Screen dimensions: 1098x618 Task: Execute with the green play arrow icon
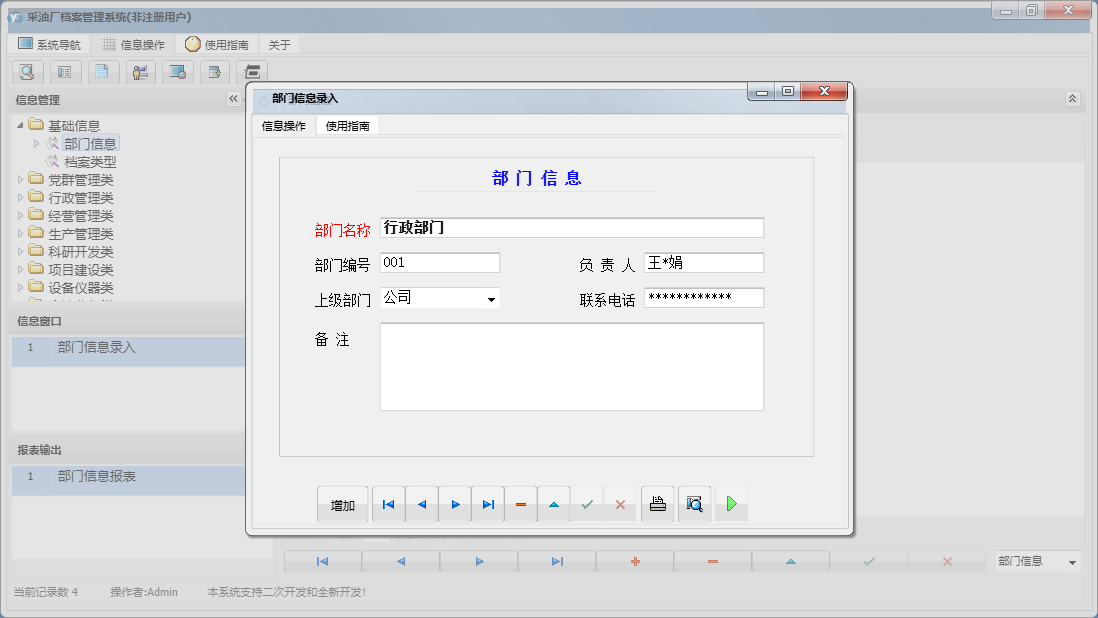click(731, 504)
